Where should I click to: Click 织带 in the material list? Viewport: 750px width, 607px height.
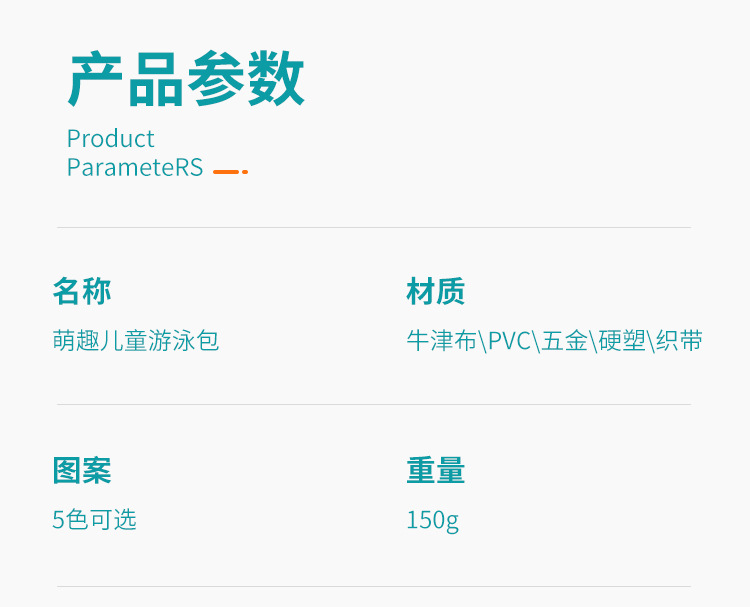[x=680, y=341]
